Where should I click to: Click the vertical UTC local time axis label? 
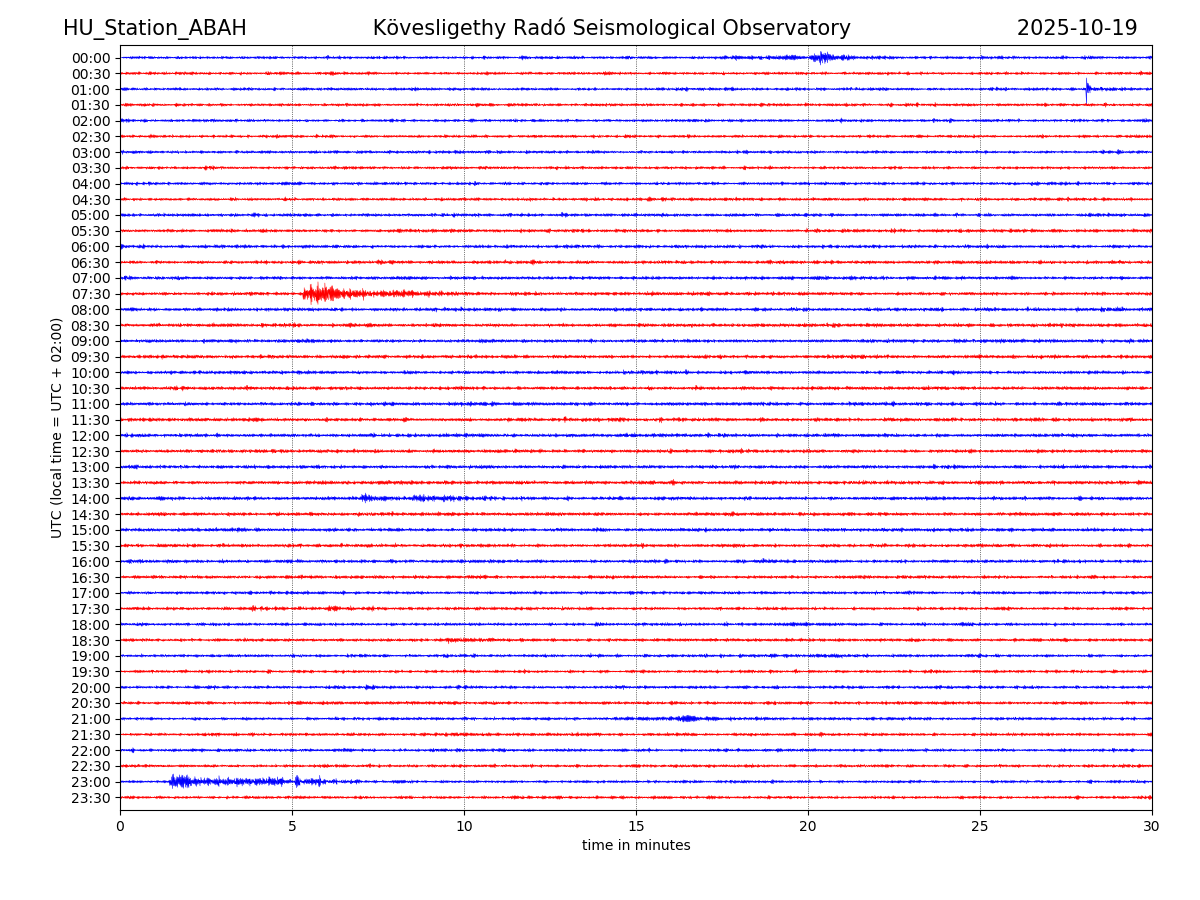(57, 428)
